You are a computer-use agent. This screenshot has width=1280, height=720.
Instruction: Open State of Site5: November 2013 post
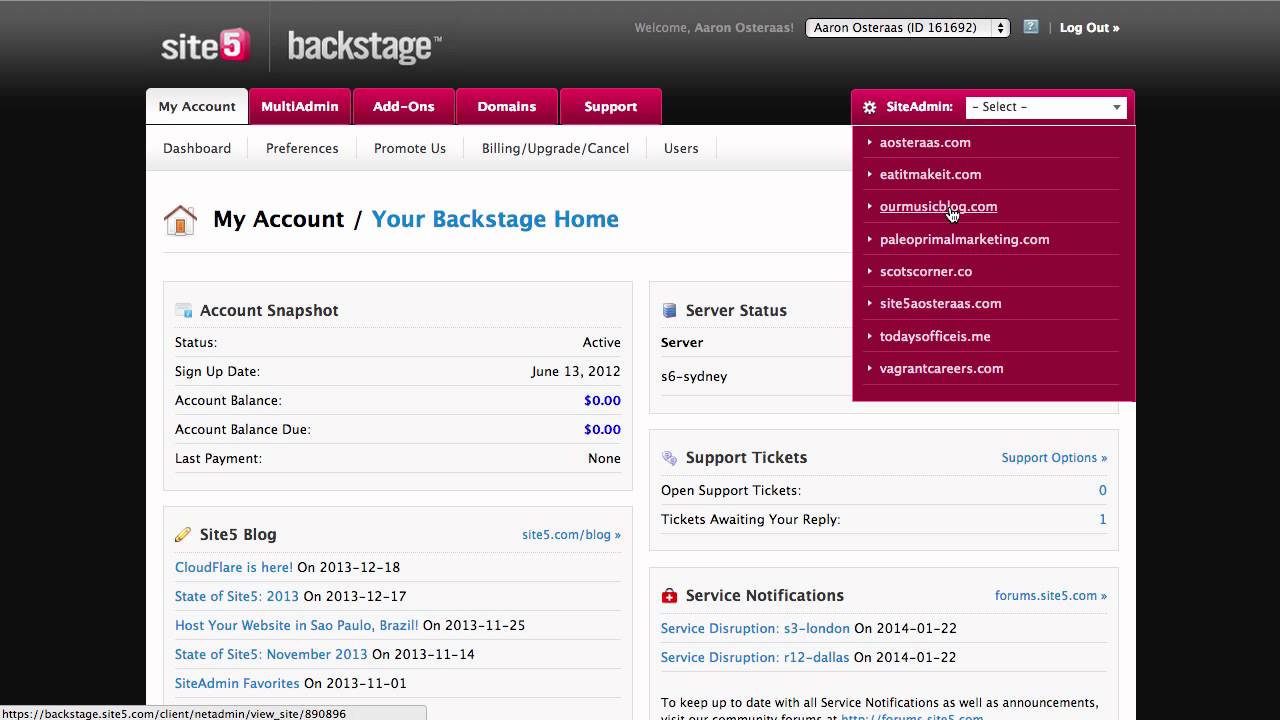coord(271,654)
